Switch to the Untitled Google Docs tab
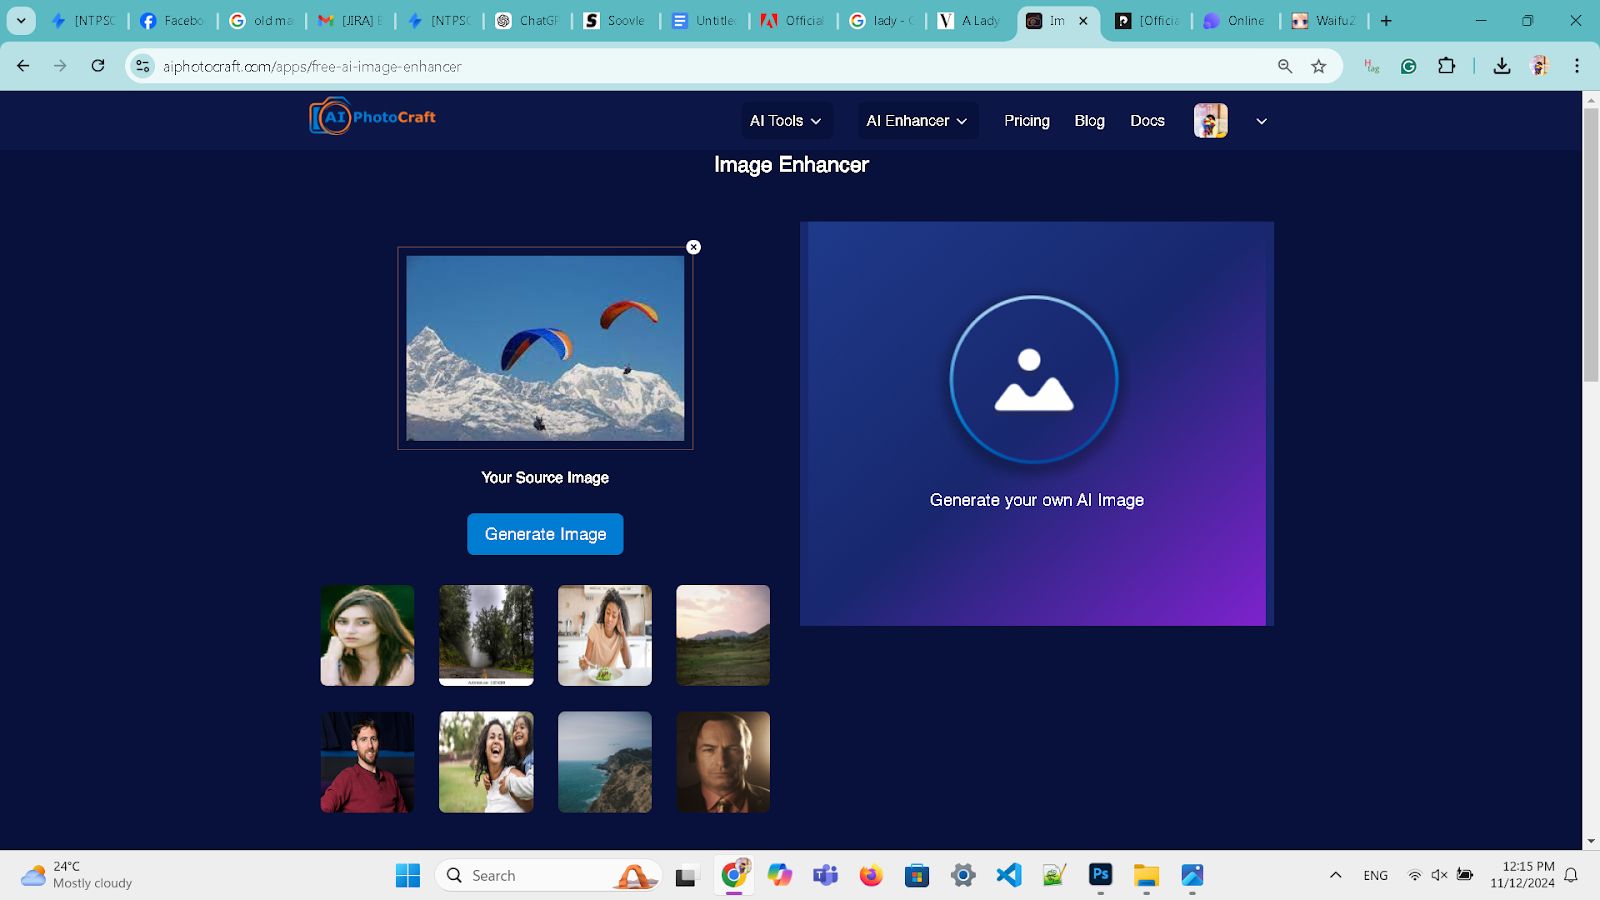 click(704, 20)
